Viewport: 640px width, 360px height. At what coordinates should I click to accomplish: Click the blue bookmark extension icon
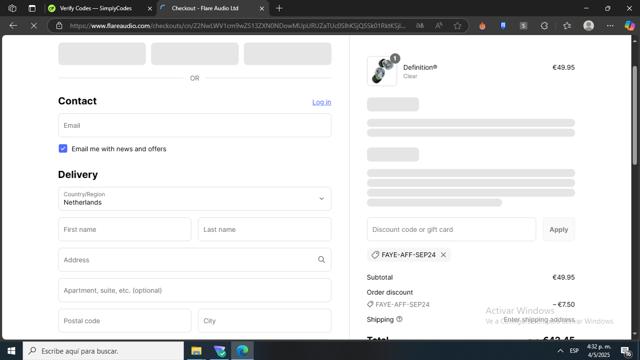503,26
